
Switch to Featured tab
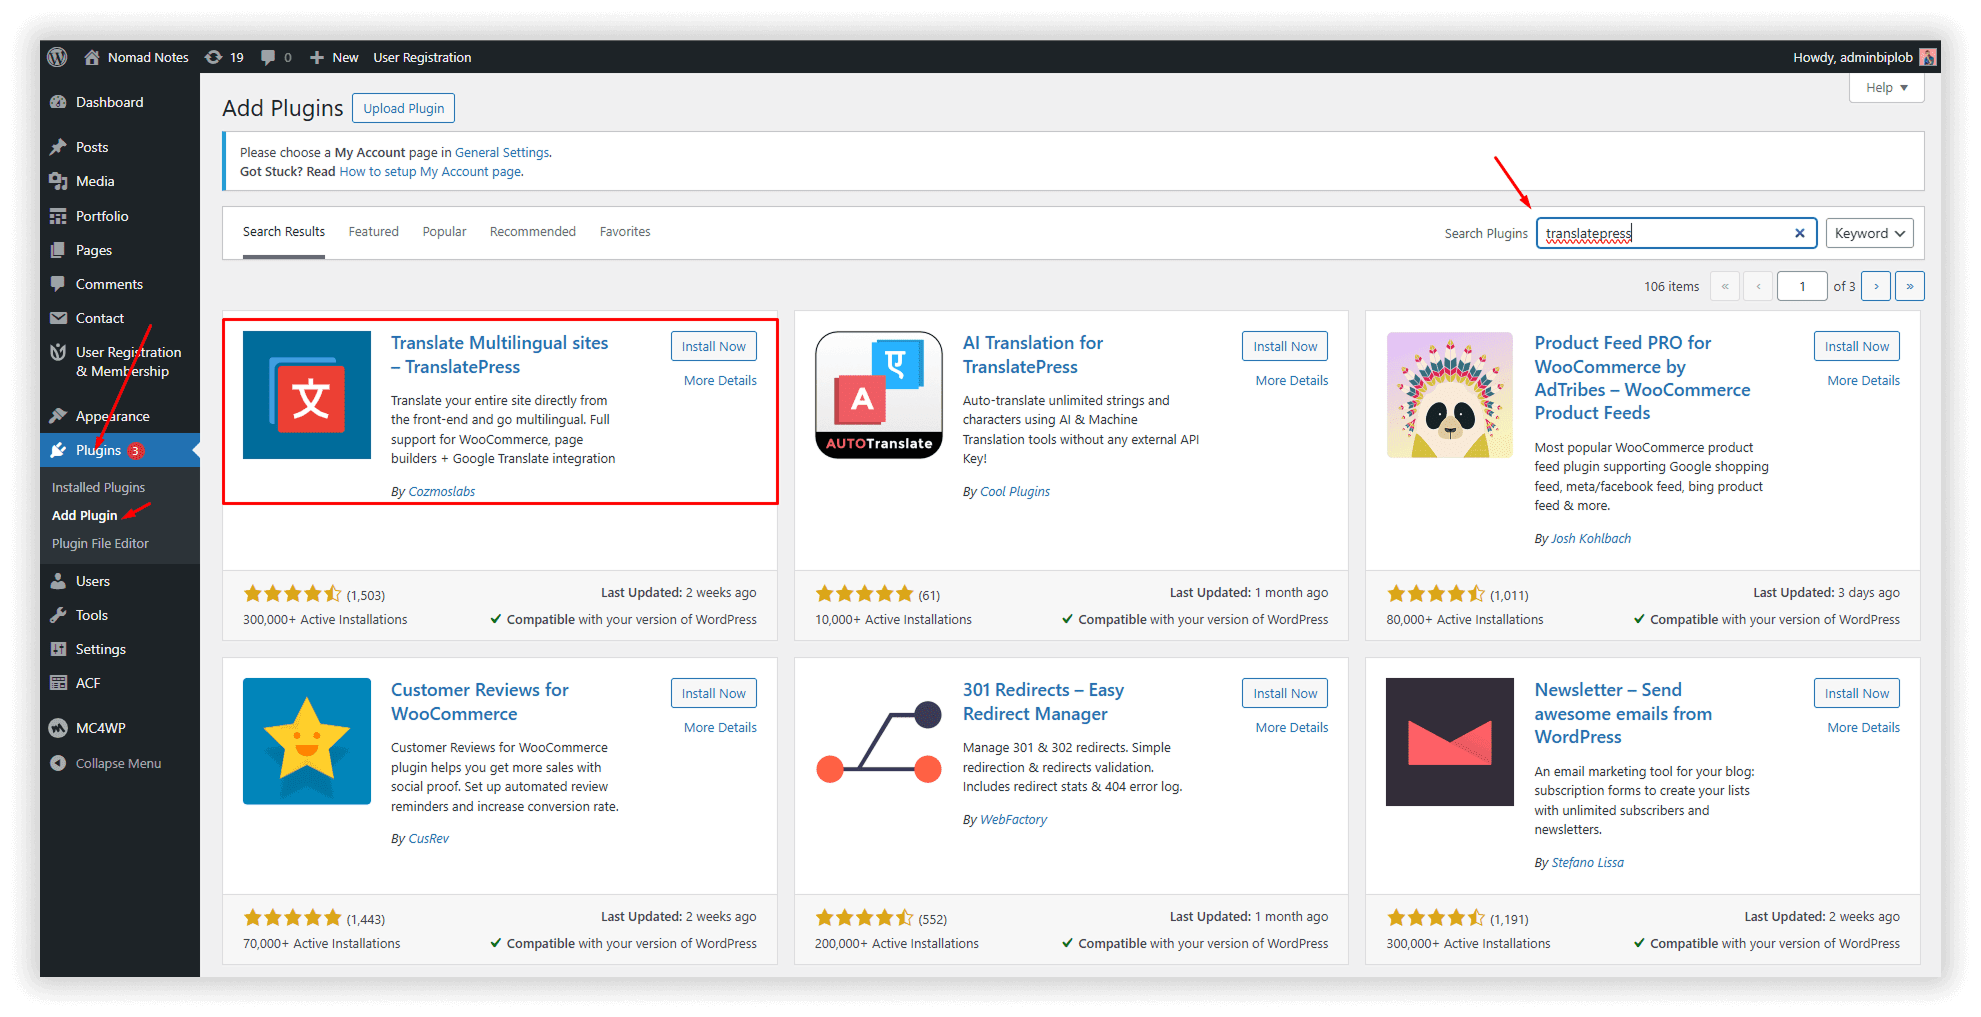point(373,231)
